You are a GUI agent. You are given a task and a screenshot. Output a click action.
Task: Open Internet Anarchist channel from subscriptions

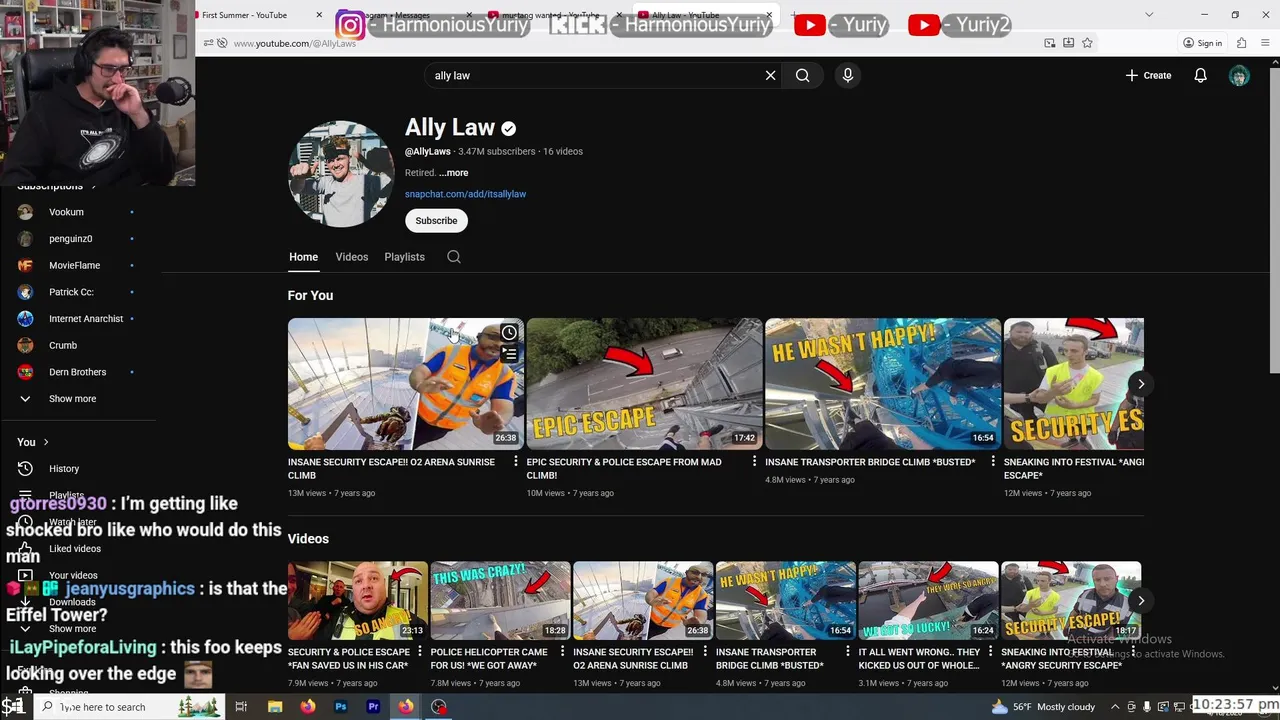click(86, 319)
